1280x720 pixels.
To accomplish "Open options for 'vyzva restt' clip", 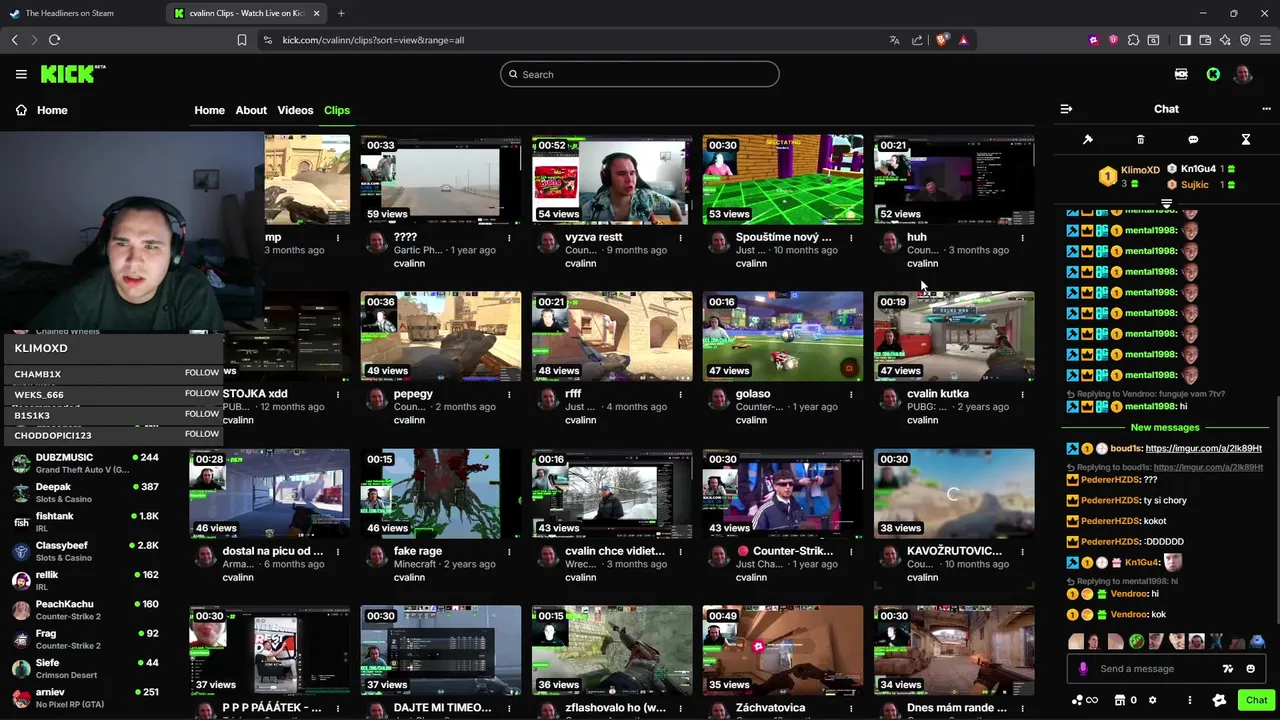I will [x=680, y=238].
